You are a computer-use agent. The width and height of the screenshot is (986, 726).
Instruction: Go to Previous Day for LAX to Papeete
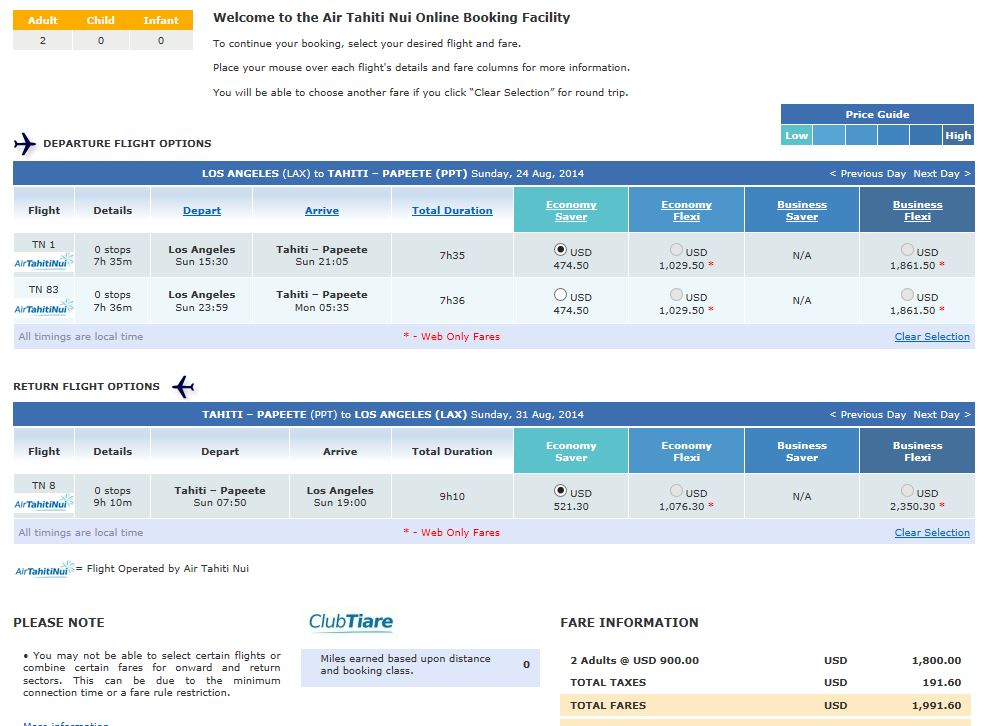click(868, 173)
